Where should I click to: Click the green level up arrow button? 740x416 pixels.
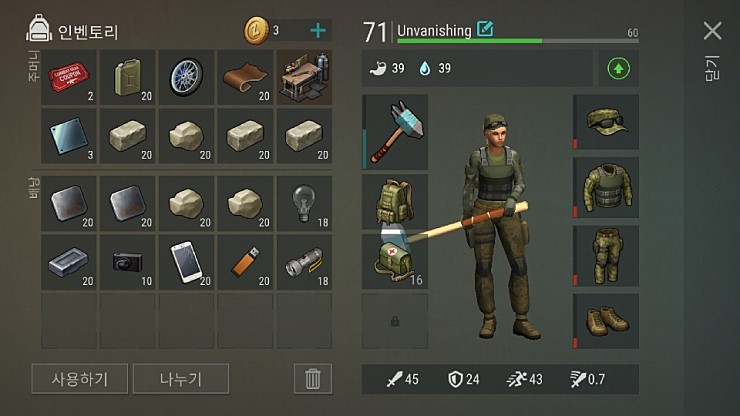click(x=618, y=69)
